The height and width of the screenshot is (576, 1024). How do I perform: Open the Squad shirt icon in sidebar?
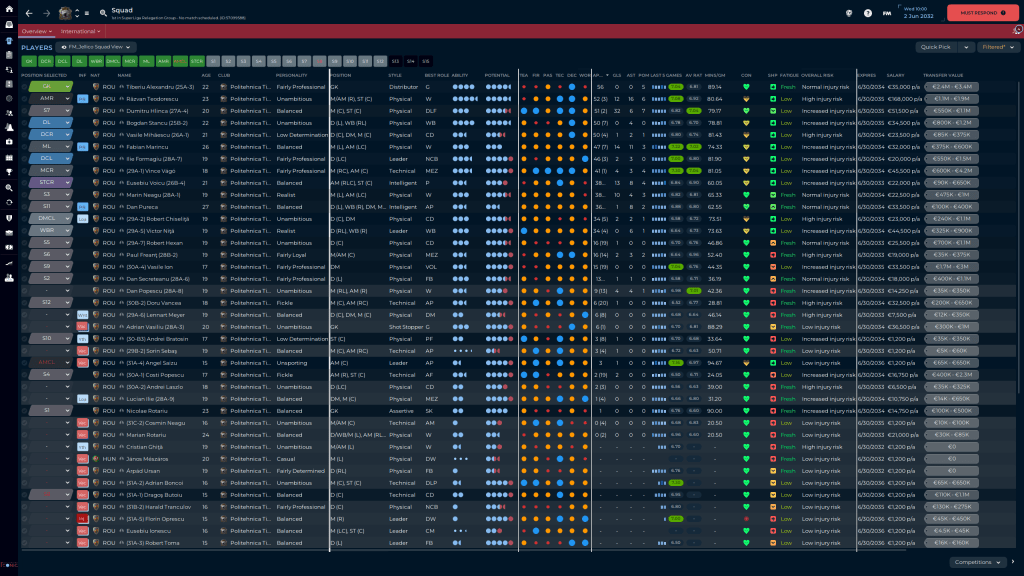pyautogui.click(x=9, y=39)
